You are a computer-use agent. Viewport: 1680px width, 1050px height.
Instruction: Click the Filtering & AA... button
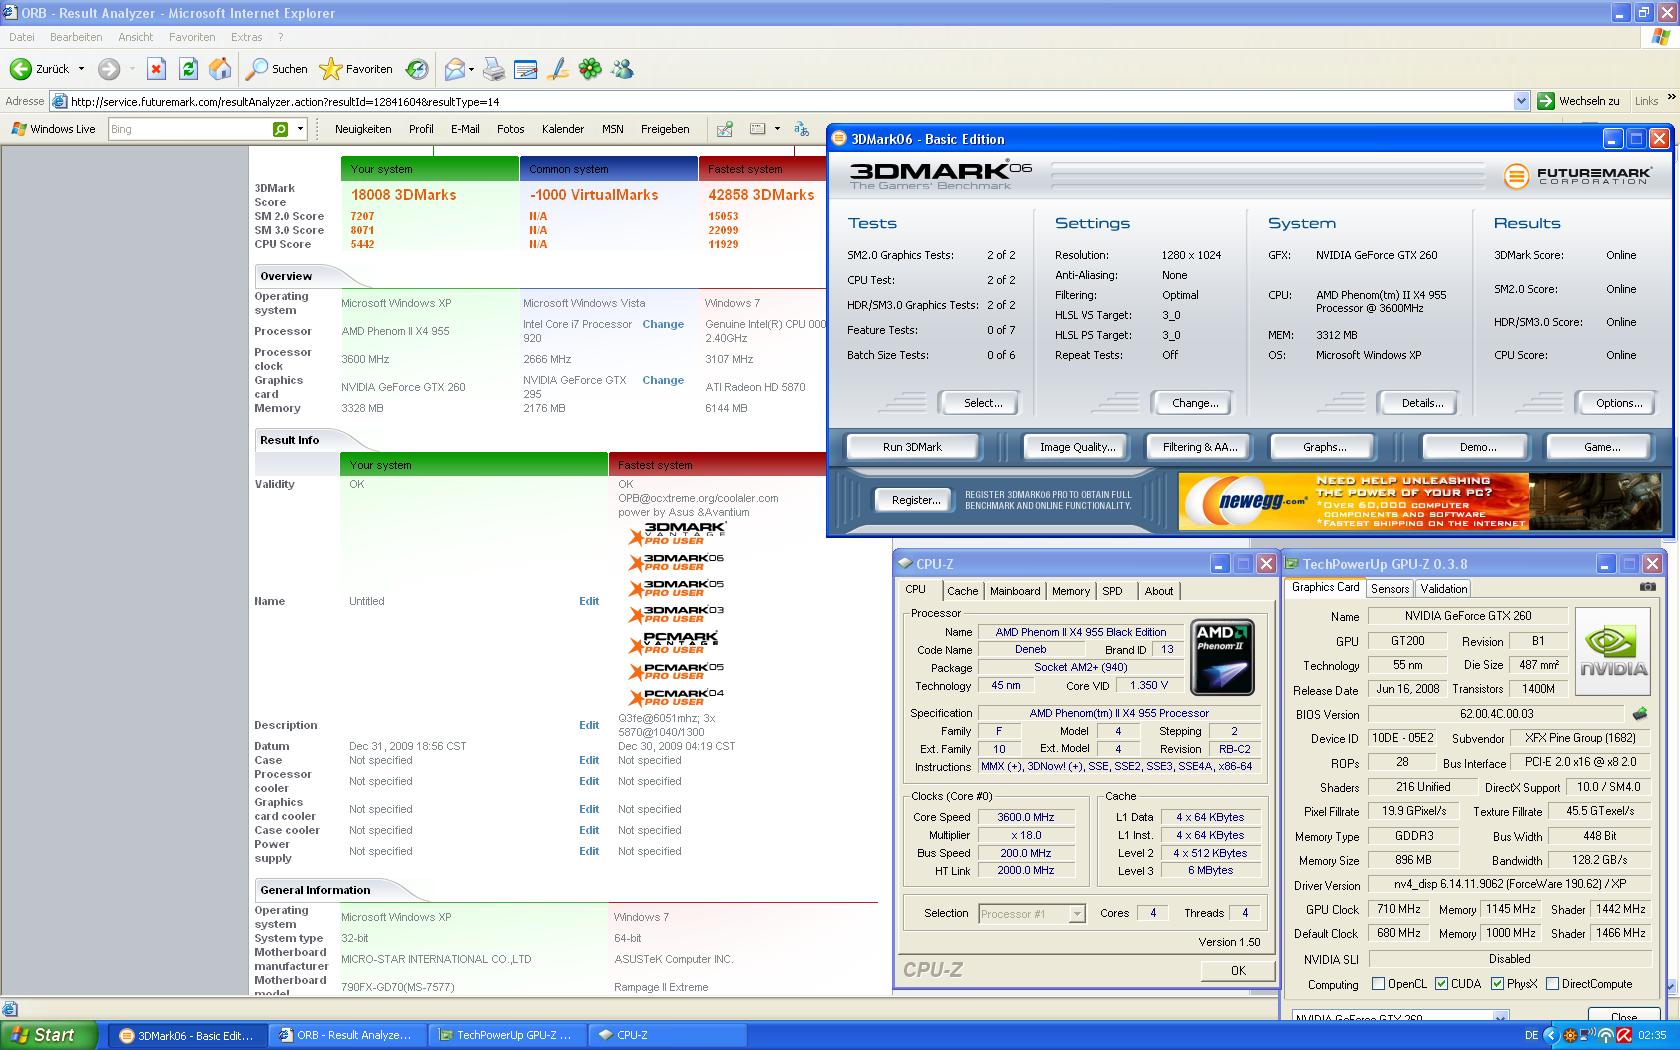(1200, 447)
